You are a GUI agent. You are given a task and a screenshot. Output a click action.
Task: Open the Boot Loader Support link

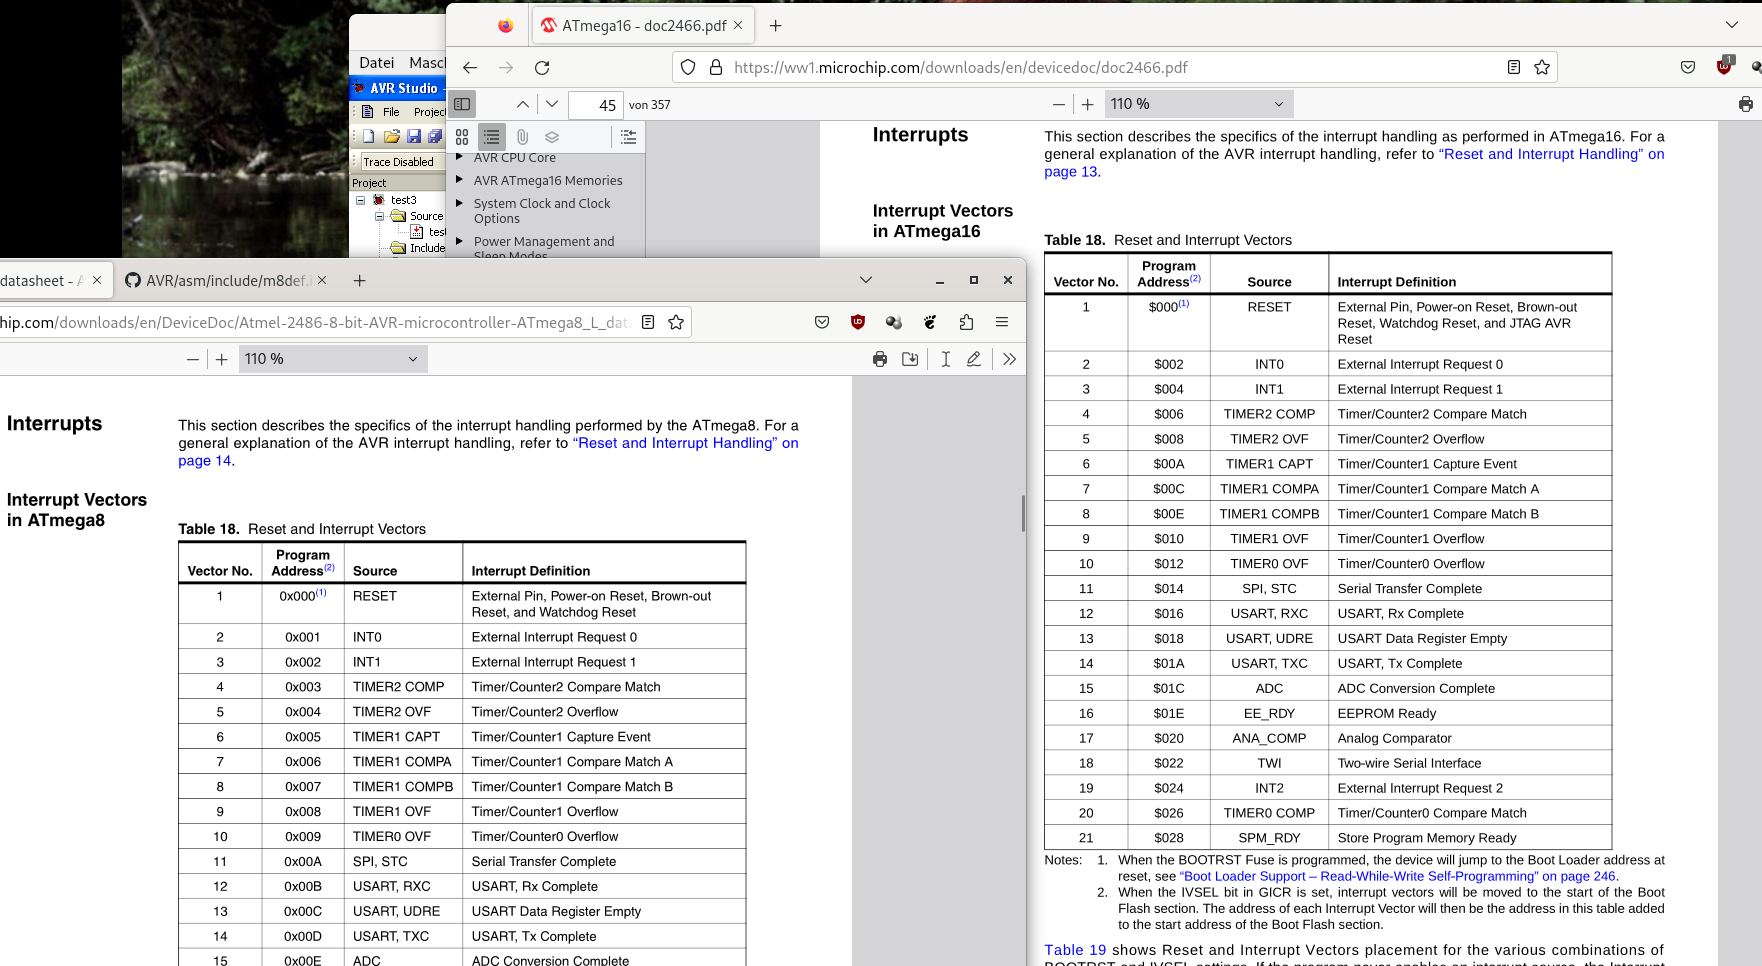[1397, 876]
